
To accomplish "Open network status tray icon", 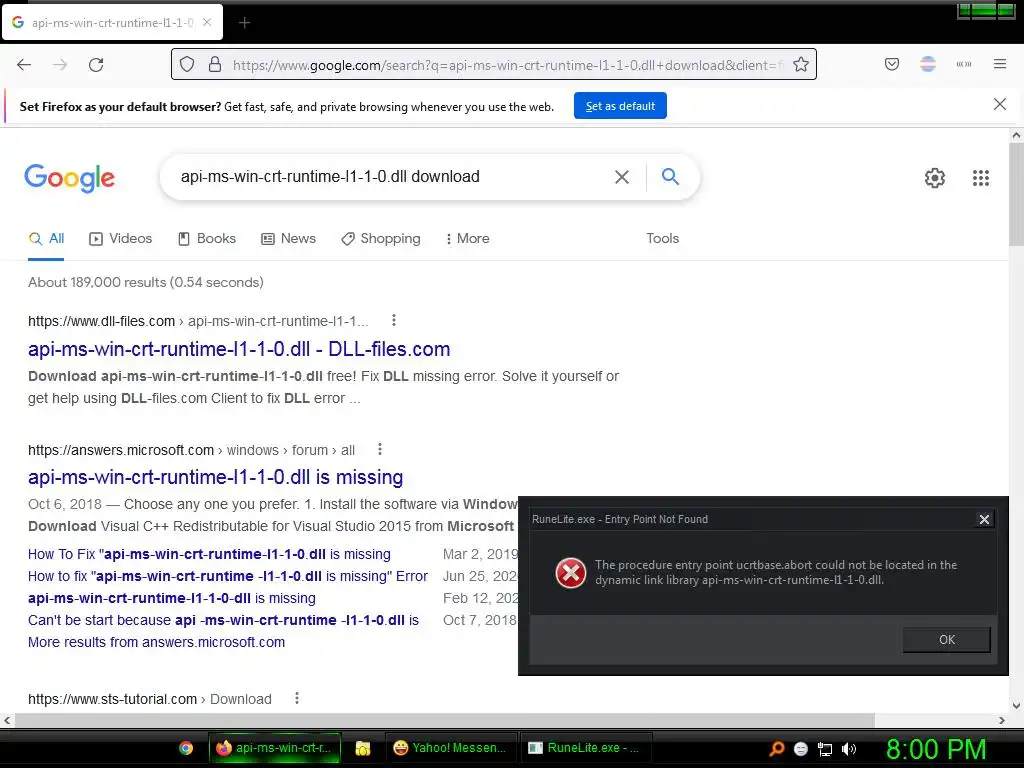I will pos(825,749).
